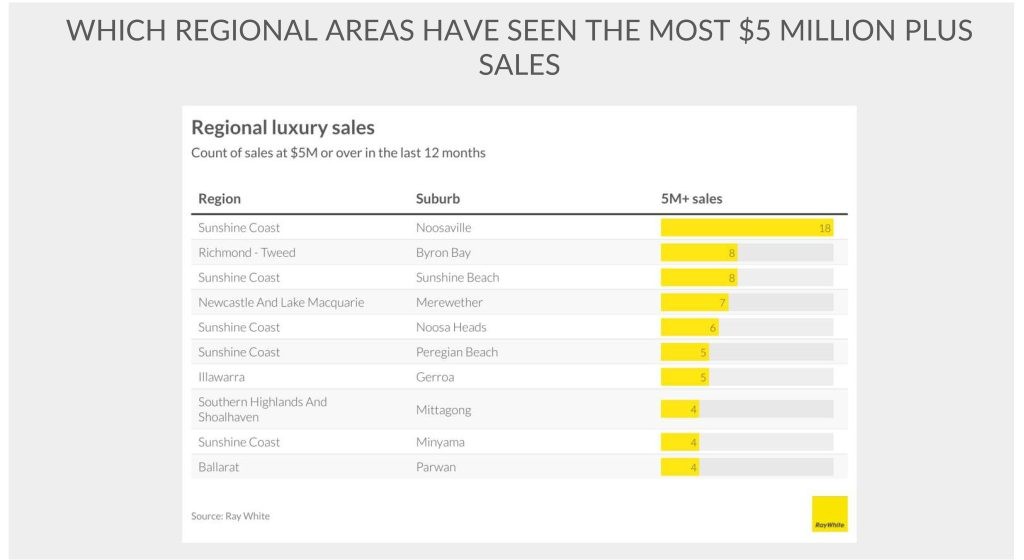Select the Newcastle And Lake Macquarie cell
The height and width of the screenshot is (560, 1024).
281,302
